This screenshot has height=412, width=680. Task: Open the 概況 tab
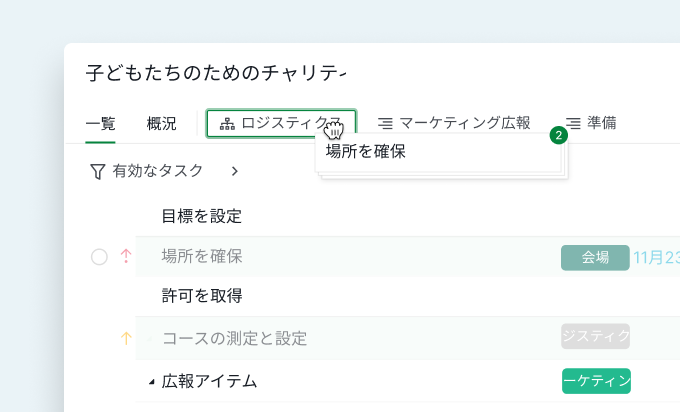point(161,124)
